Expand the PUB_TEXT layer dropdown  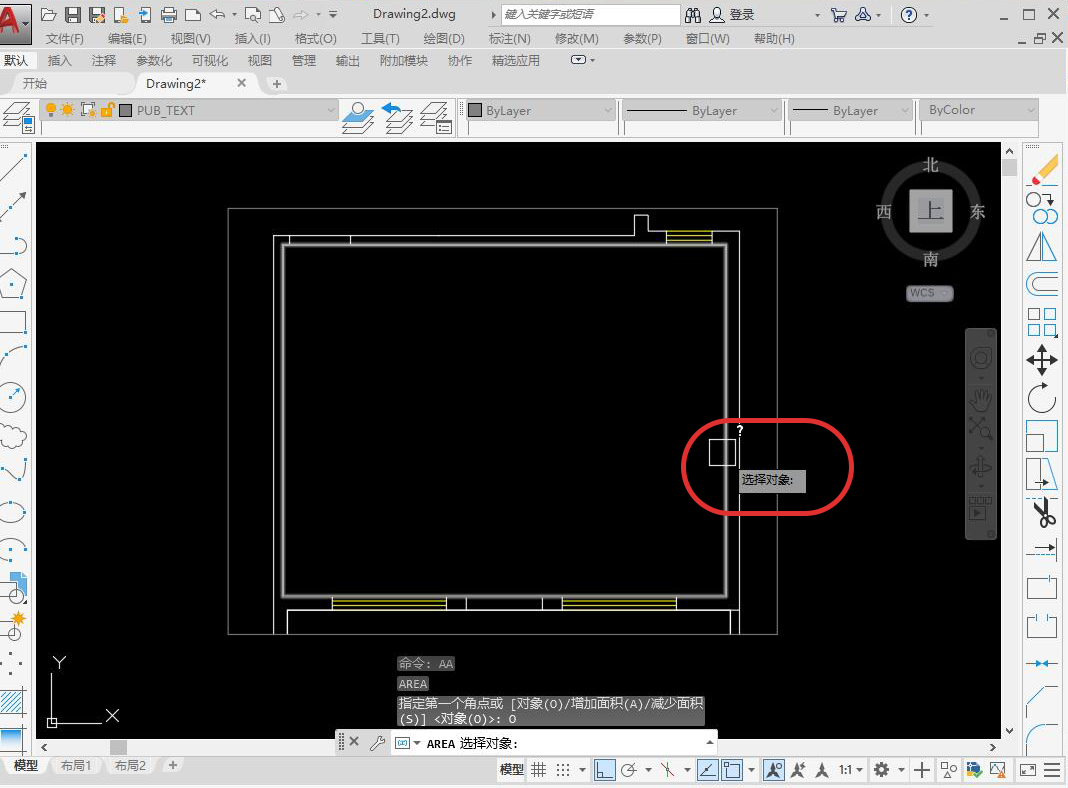(331, 110)
